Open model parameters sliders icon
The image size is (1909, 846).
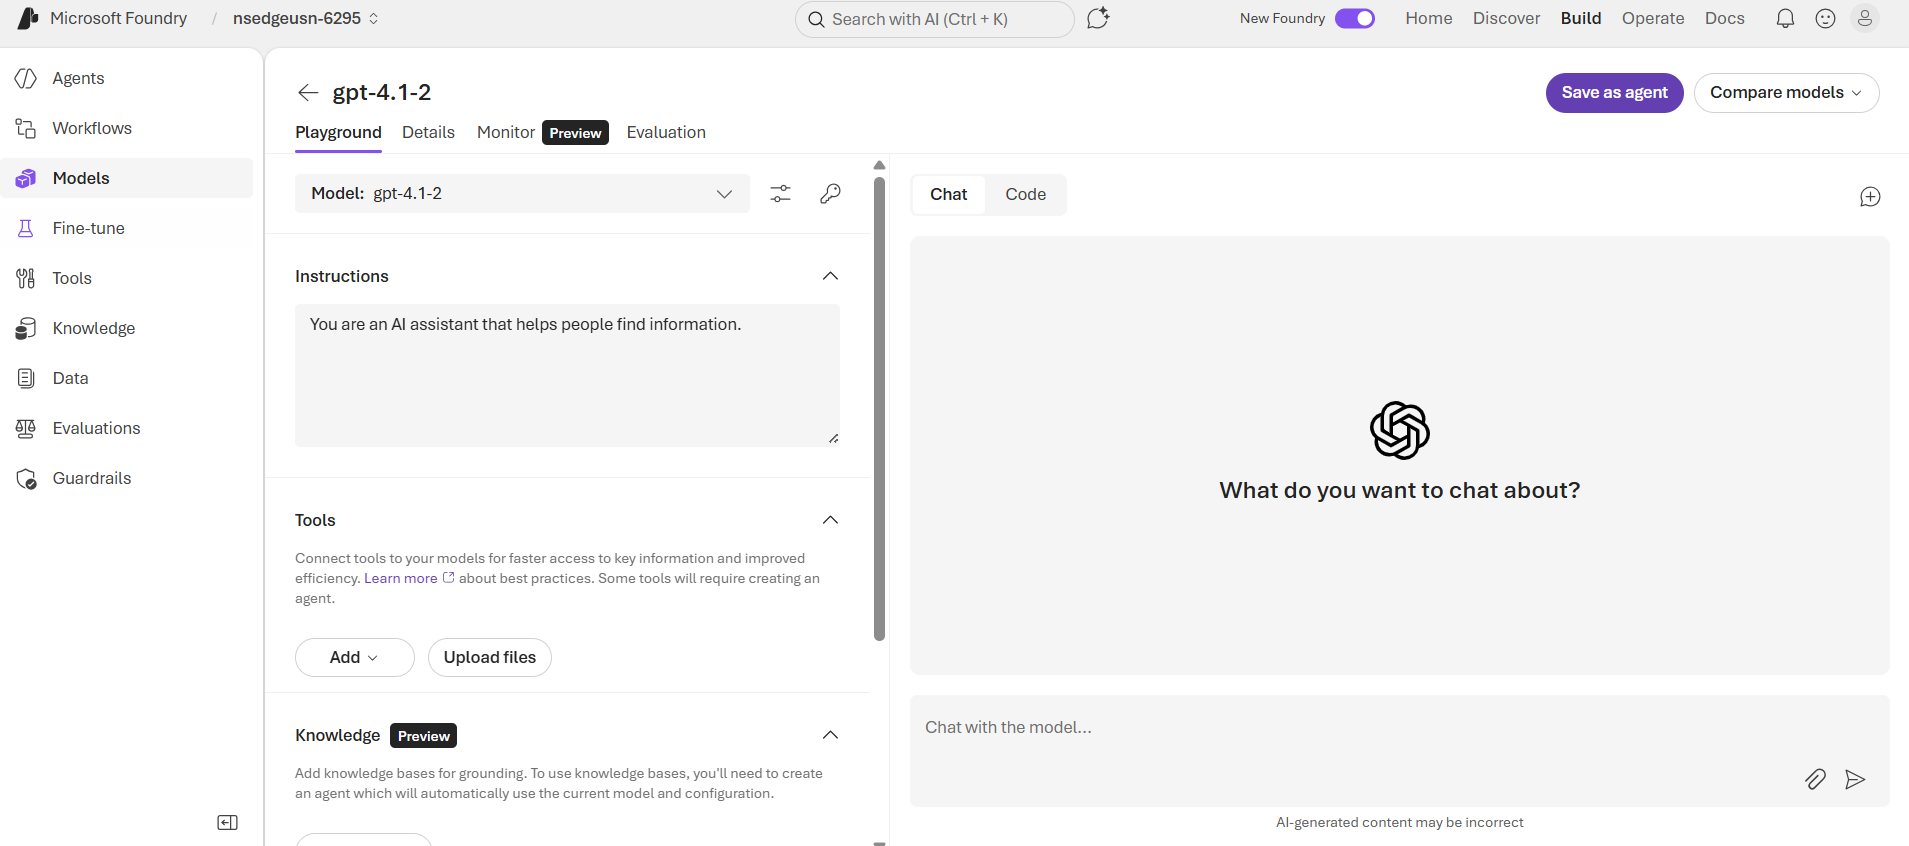780,194
